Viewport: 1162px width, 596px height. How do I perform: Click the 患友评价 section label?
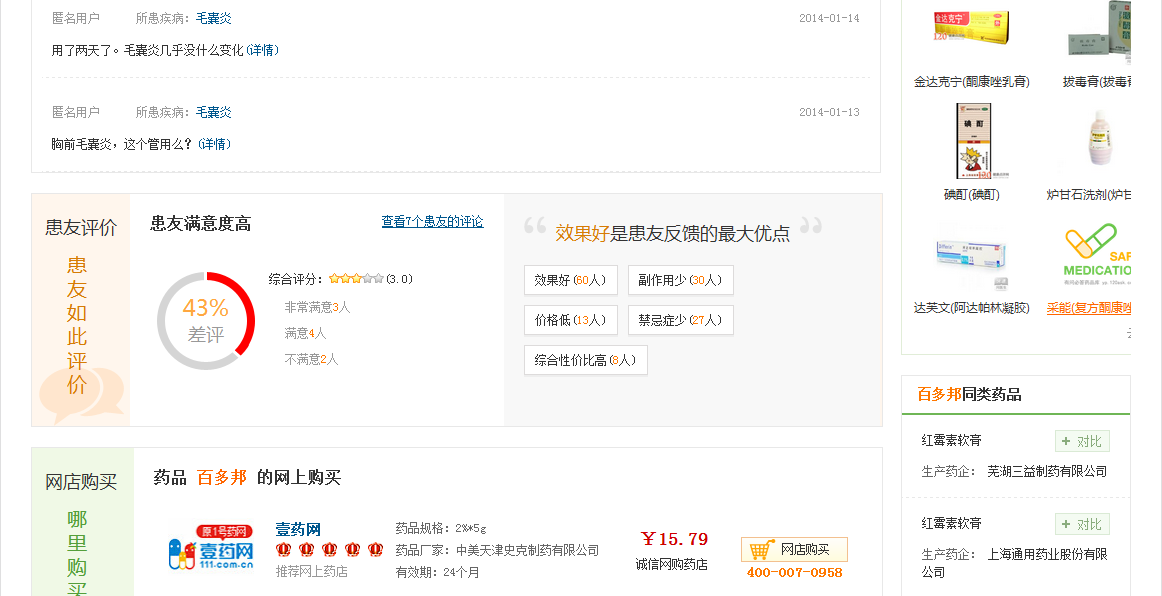[81, 228]
